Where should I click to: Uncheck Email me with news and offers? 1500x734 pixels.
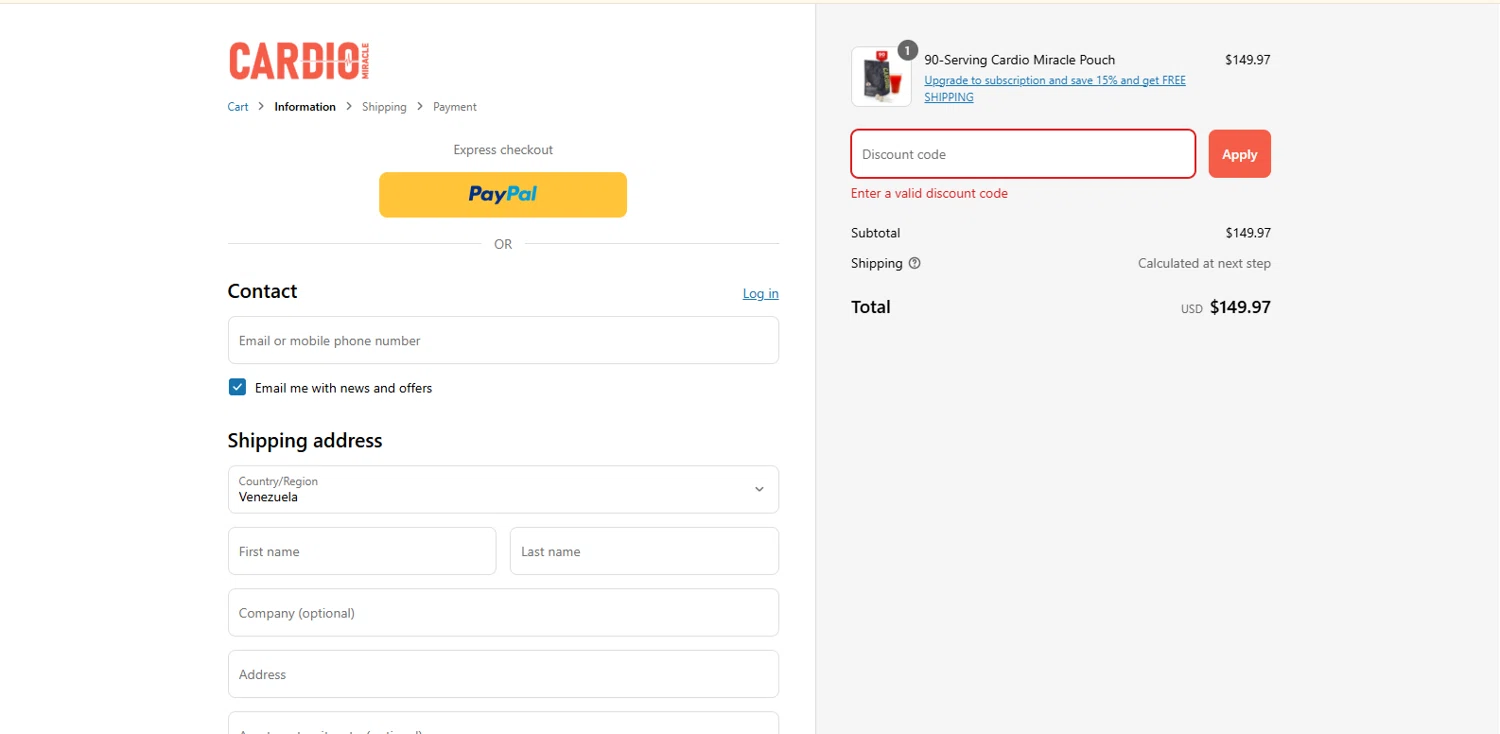click(237, 387)
